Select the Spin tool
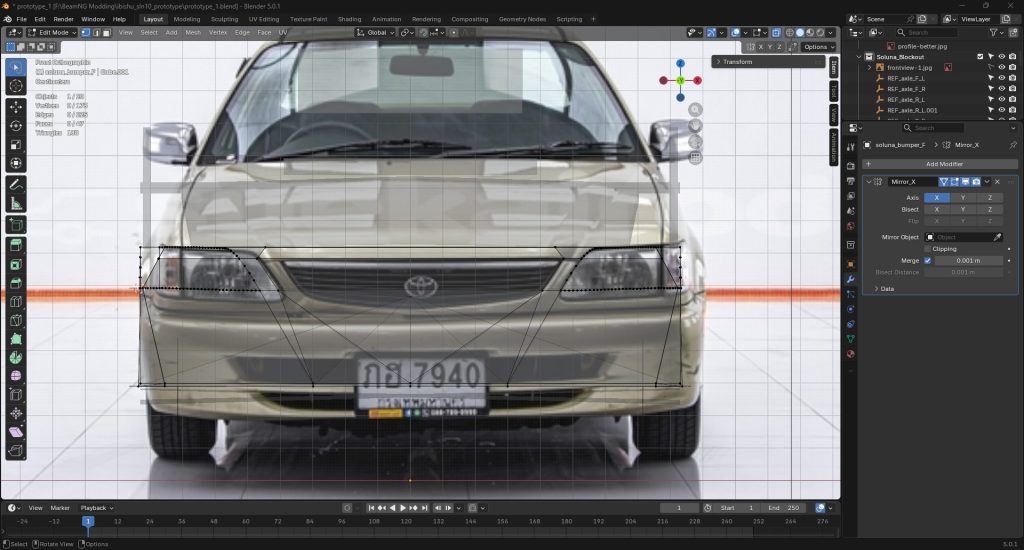The height and width of the screenshot is (550, 1024). [16, 358]
